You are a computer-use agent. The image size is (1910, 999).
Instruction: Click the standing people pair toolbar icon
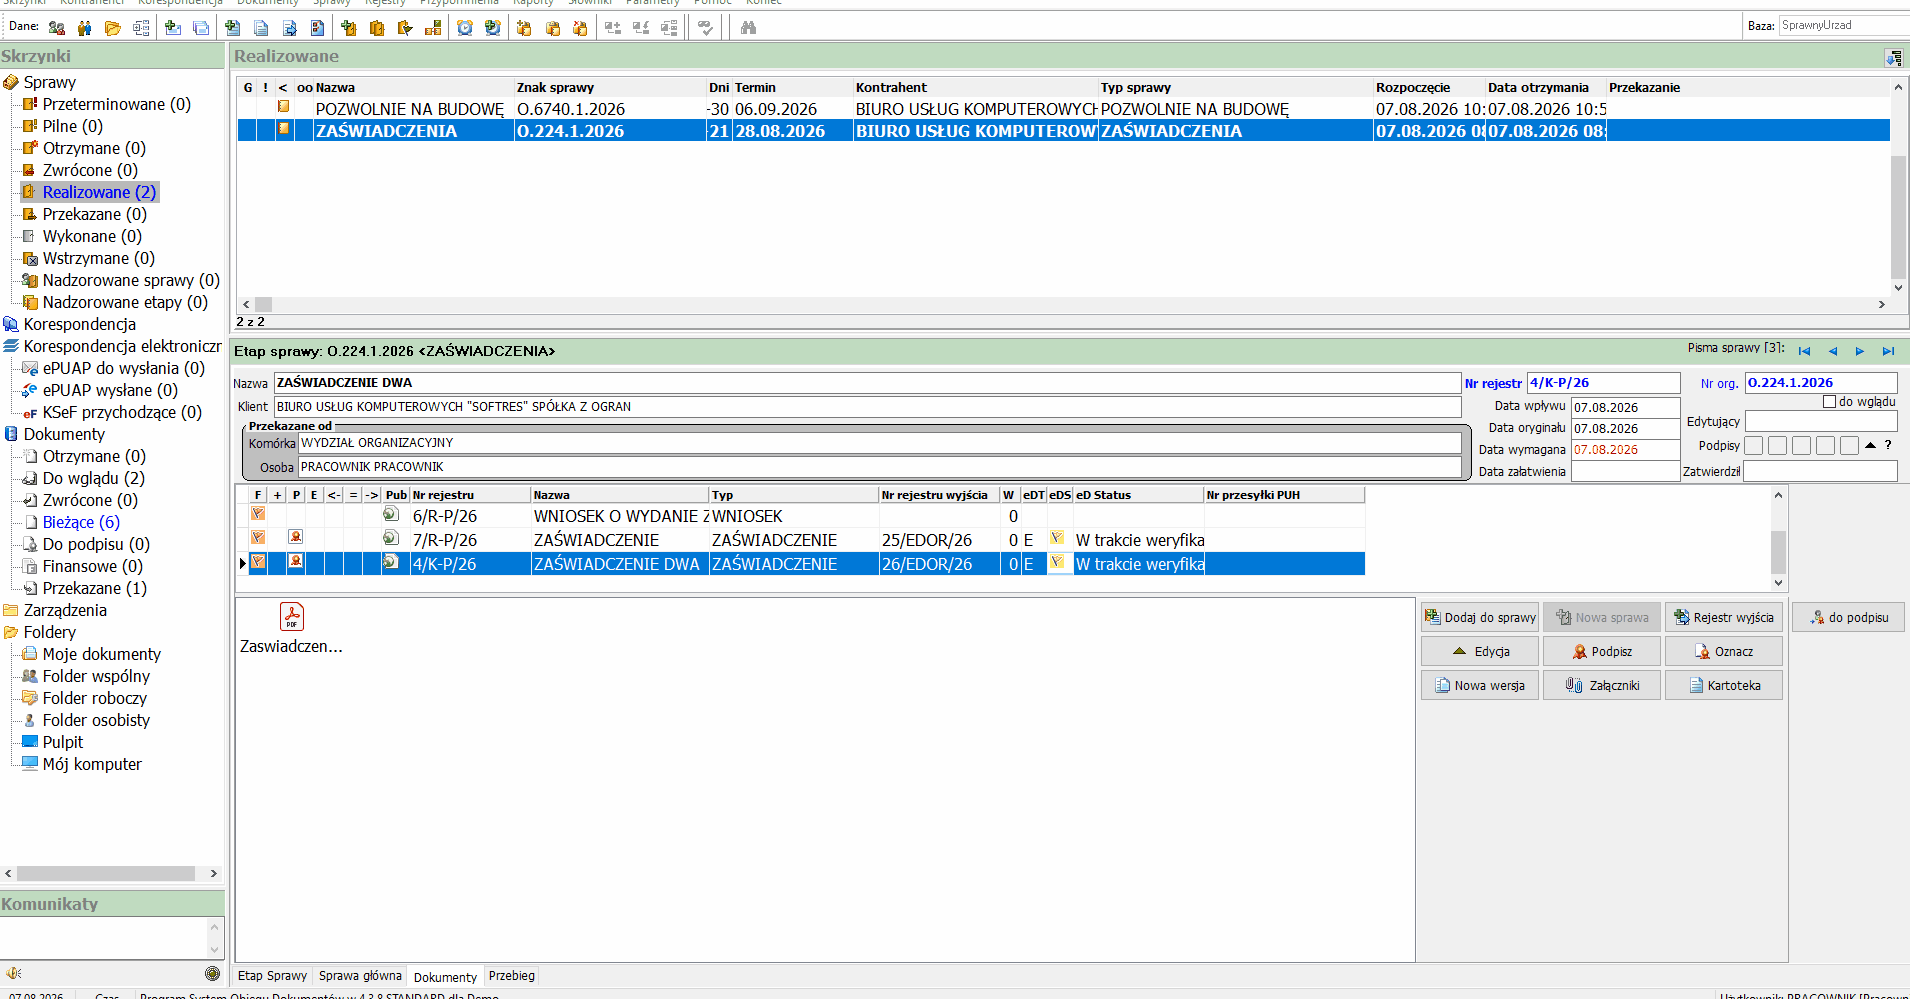point(85,28)
